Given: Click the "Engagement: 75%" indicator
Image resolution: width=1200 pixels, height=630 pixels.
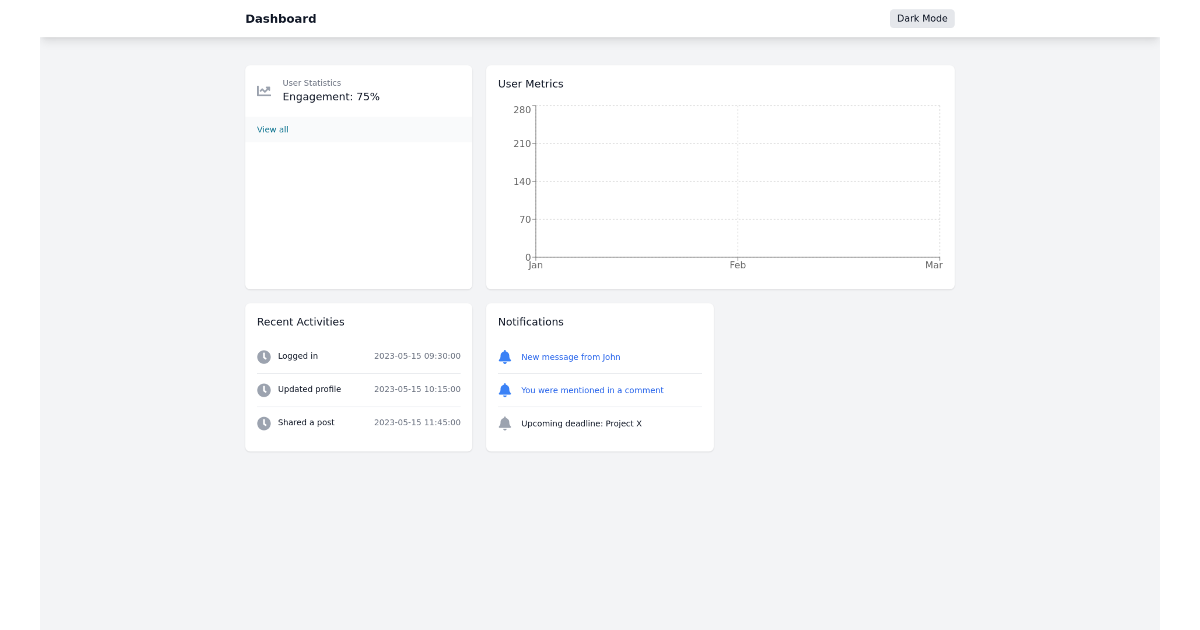Looking at the screenshot, I should coord(329,96).
